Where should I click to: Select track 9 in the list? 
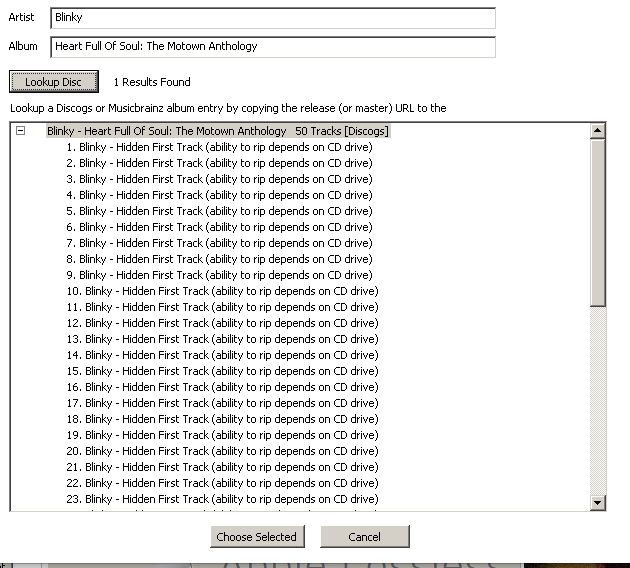219,275
